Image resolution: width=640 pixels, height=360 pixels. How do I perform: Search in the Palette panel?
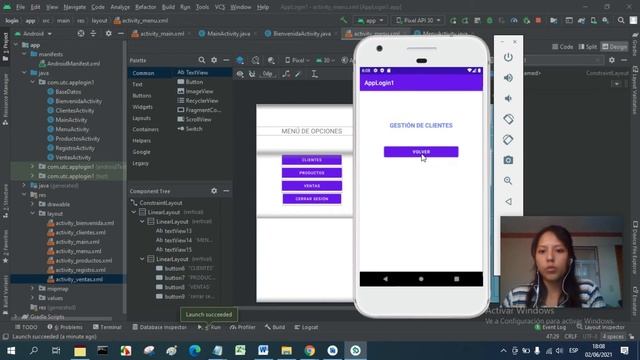tap(202, 60)
